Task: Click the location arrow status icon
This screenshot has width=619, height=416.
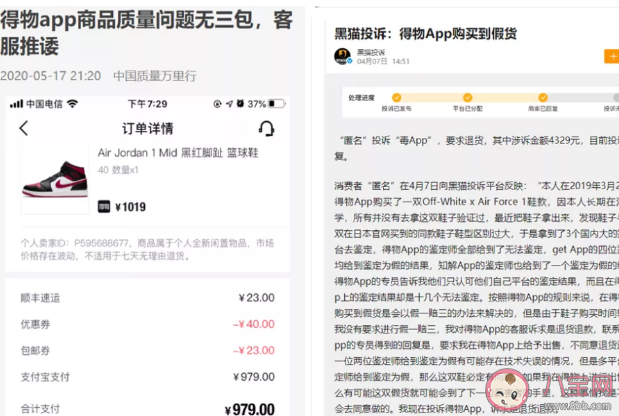Action: pos(229,104)
